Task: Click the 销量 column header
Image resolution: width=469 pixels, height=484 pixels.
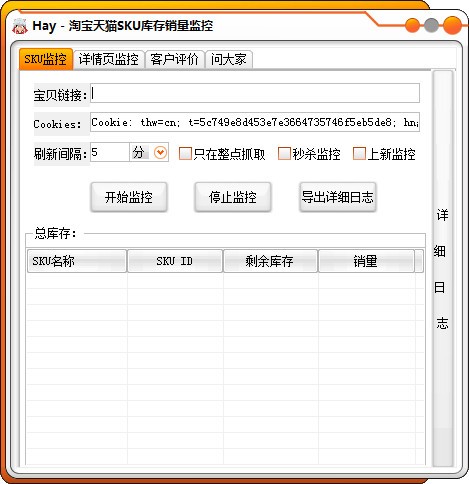Action: point(366,261)
